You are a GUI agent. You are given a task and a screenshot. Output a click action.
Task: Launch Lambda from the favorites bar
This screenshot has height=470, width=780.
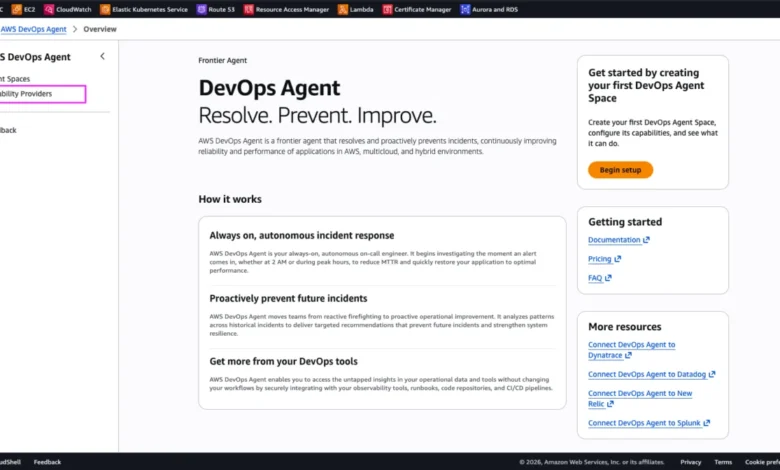point(356,9)
